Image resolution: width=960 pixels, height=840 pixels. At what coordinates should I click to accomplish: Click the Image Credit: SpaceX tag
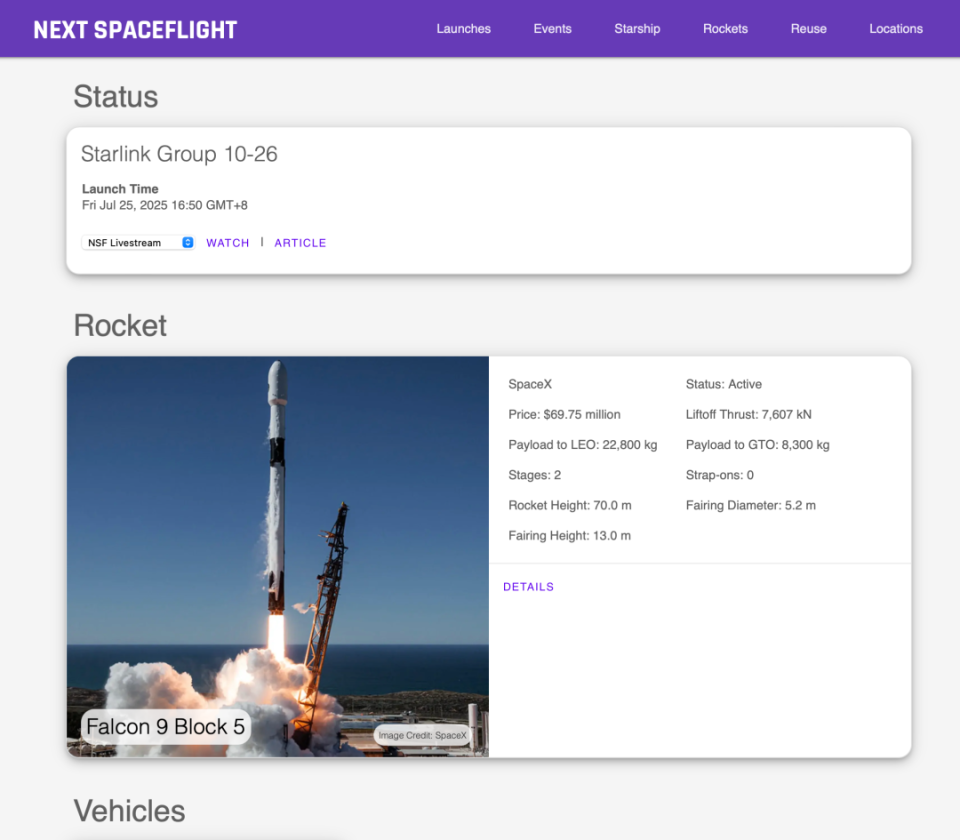click(x=422, y=735)
